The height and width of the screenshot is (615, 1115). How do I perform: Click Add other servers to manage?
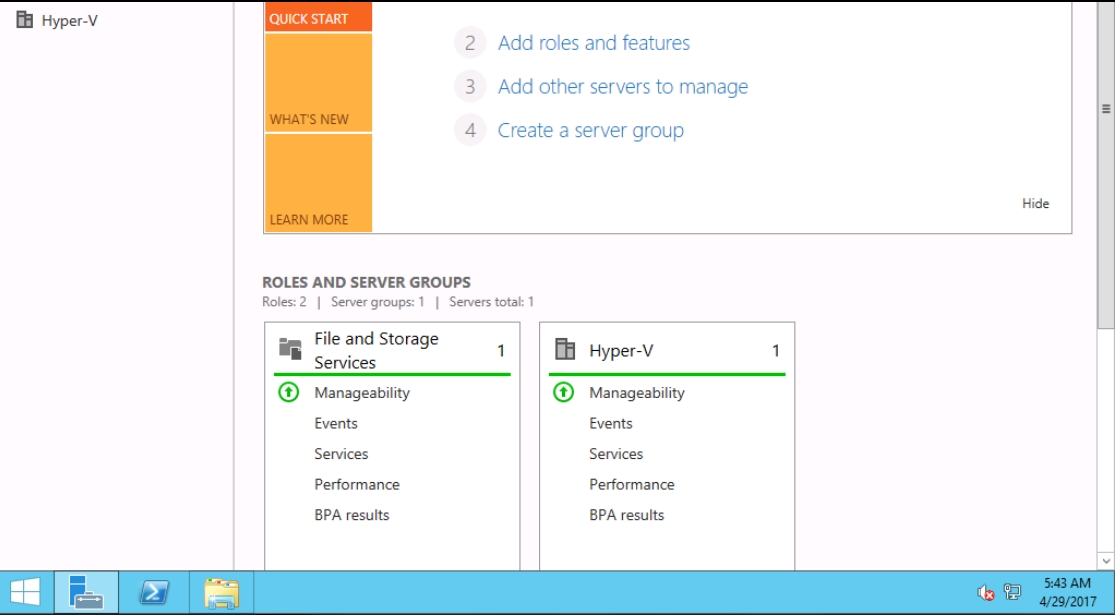click(x=622, y=87)
